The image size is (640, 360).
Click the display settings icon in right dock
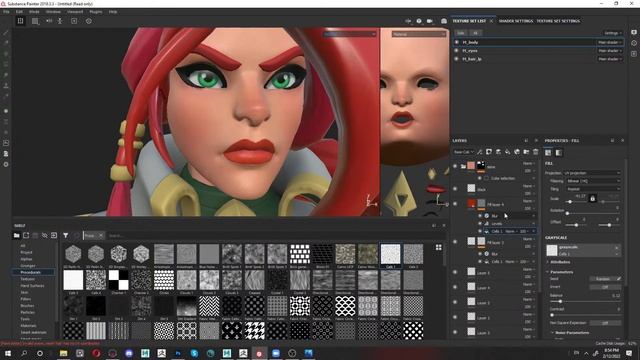click(x=634, y=32)
